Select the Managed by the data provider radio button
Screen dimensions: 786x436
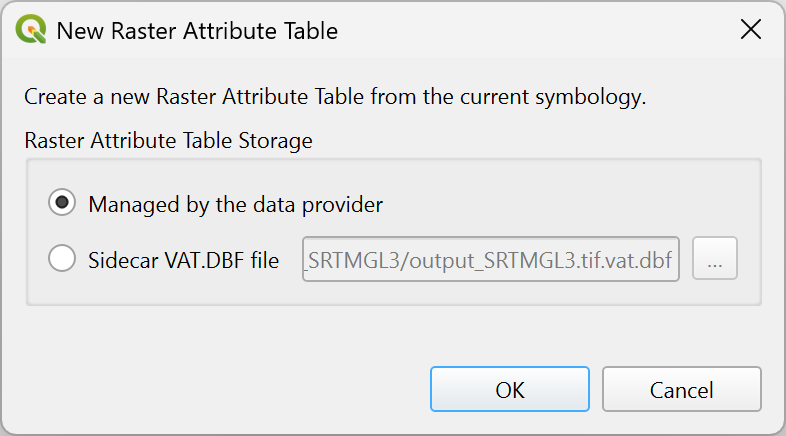[x=62, y=204]
